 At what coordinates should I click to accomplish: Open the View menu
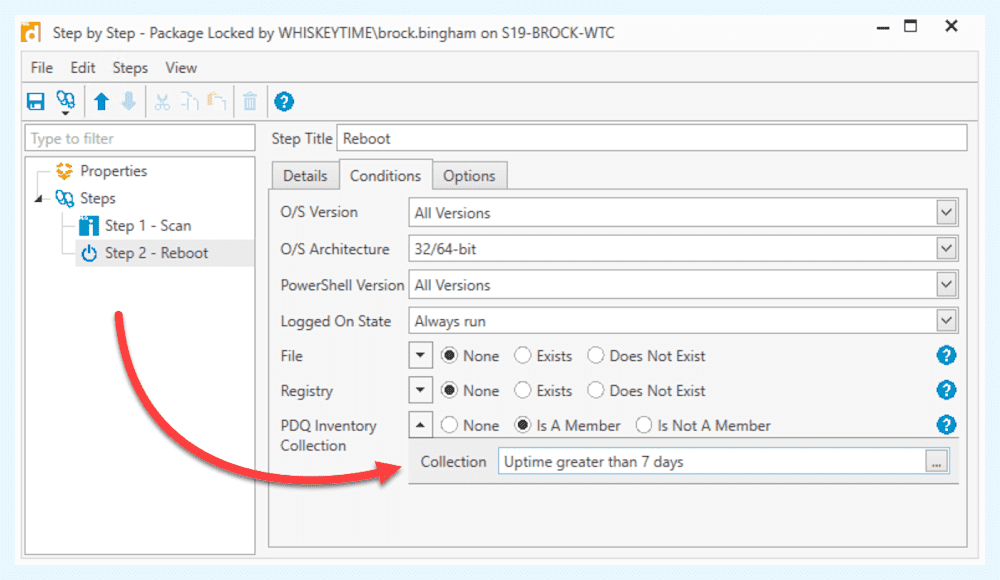(x=181, y=68)
